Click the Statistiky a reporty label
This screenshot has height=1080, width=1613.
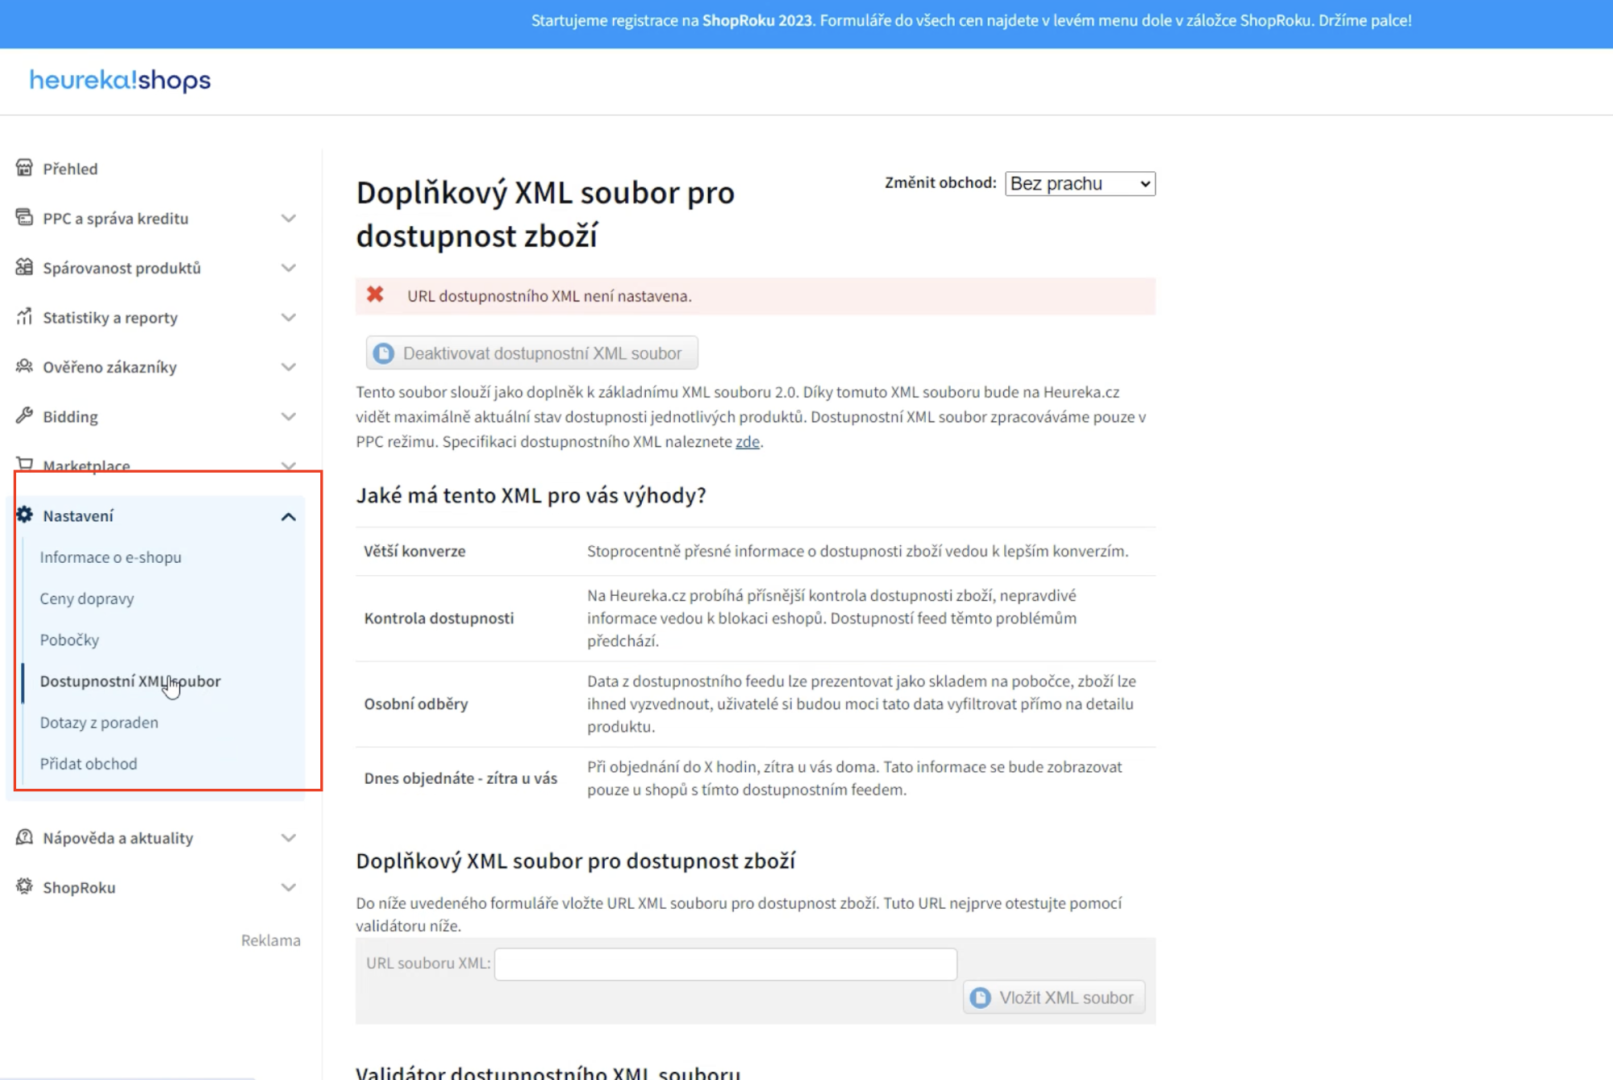[110, 318]
